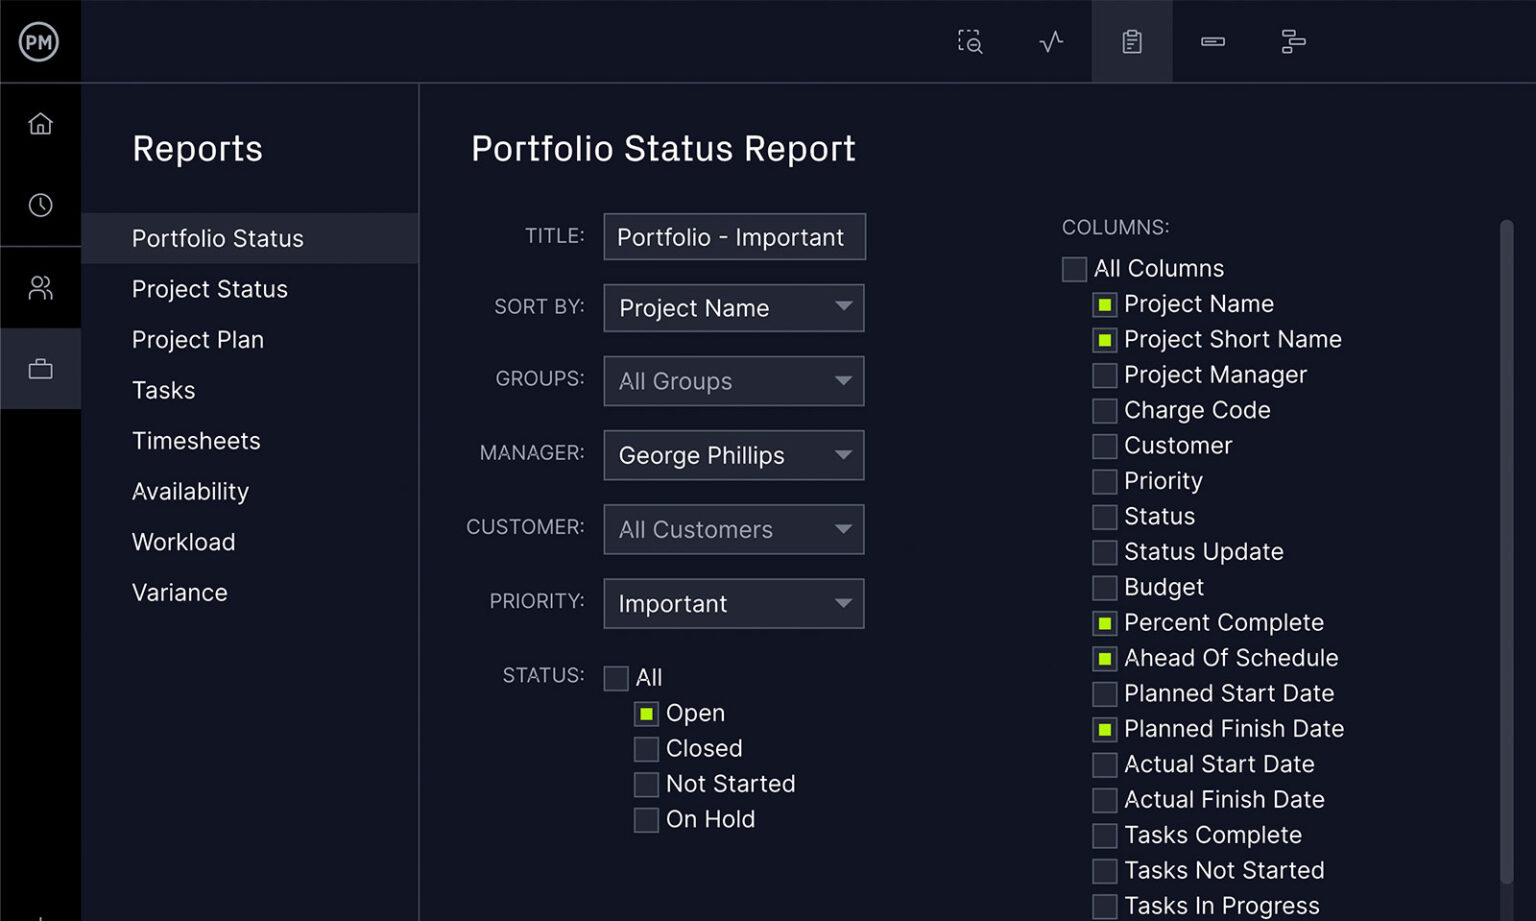Uncheck the Percent Complete column
Viewport: 1536px width, 921px height.
pos(1105,624)
